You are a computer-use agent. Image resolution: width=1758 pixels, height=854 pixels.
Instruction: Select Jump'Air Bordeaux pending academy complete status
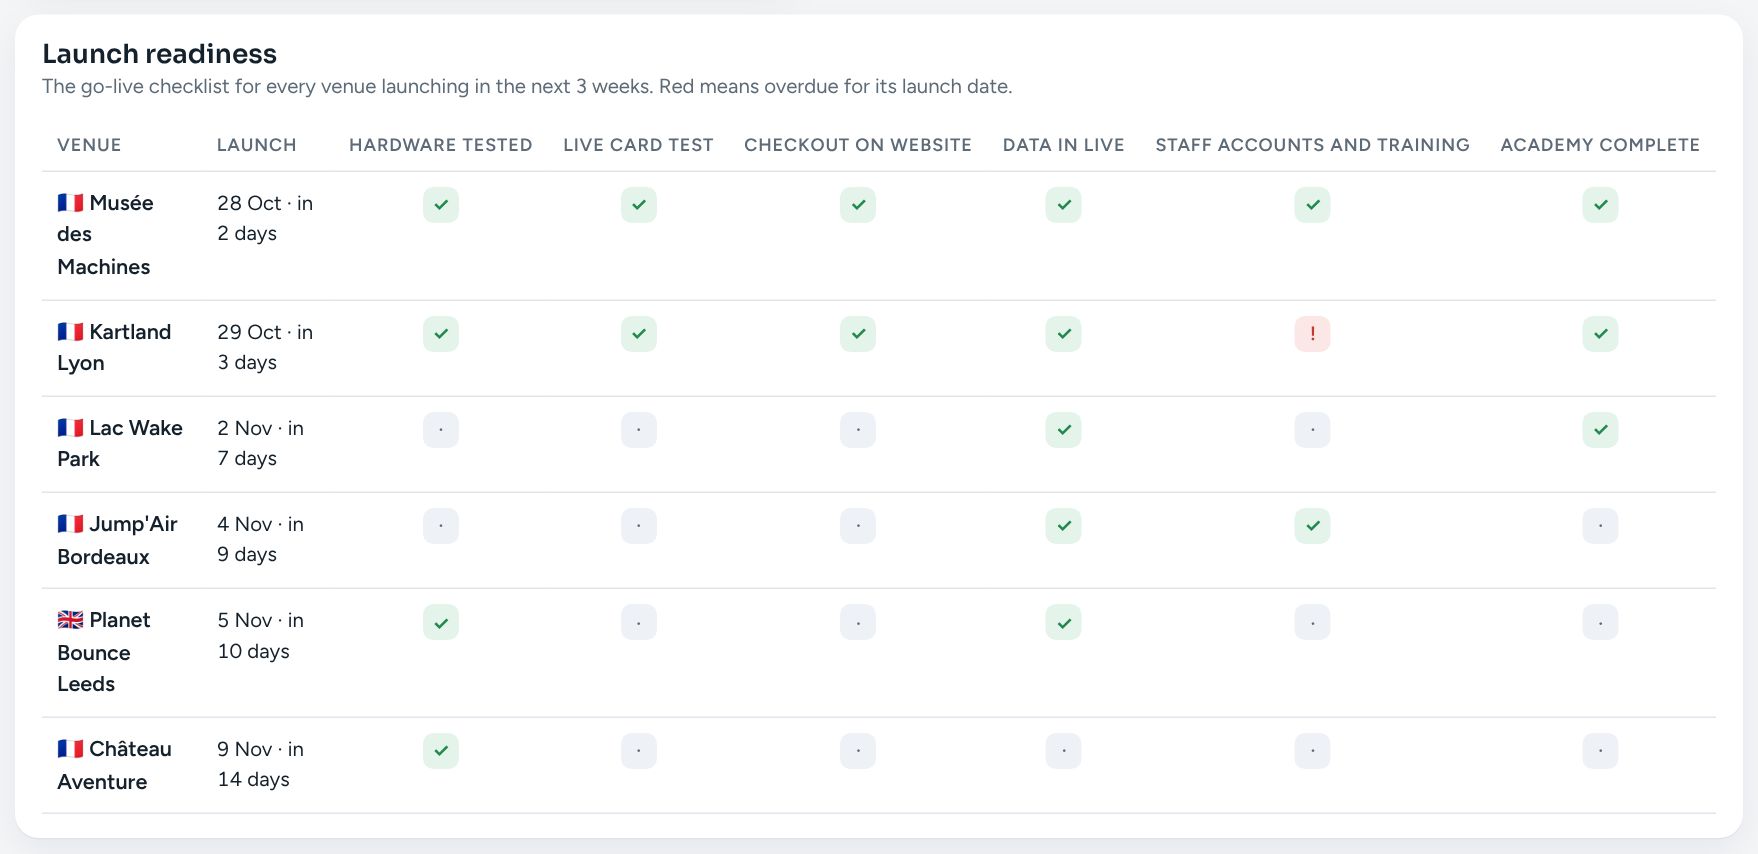pos(1600,526)
